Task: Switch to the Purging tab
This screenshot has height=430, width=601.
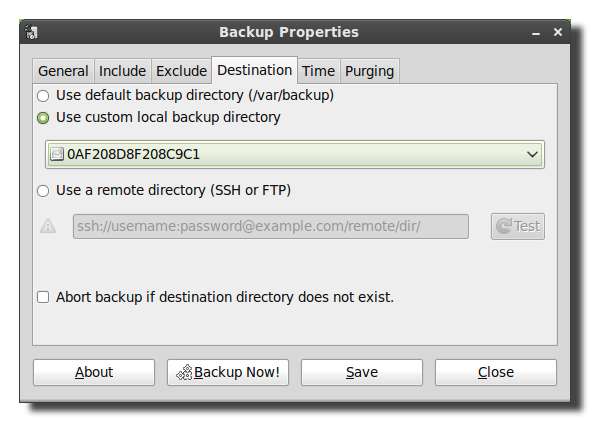Action: tap(369, 71)
